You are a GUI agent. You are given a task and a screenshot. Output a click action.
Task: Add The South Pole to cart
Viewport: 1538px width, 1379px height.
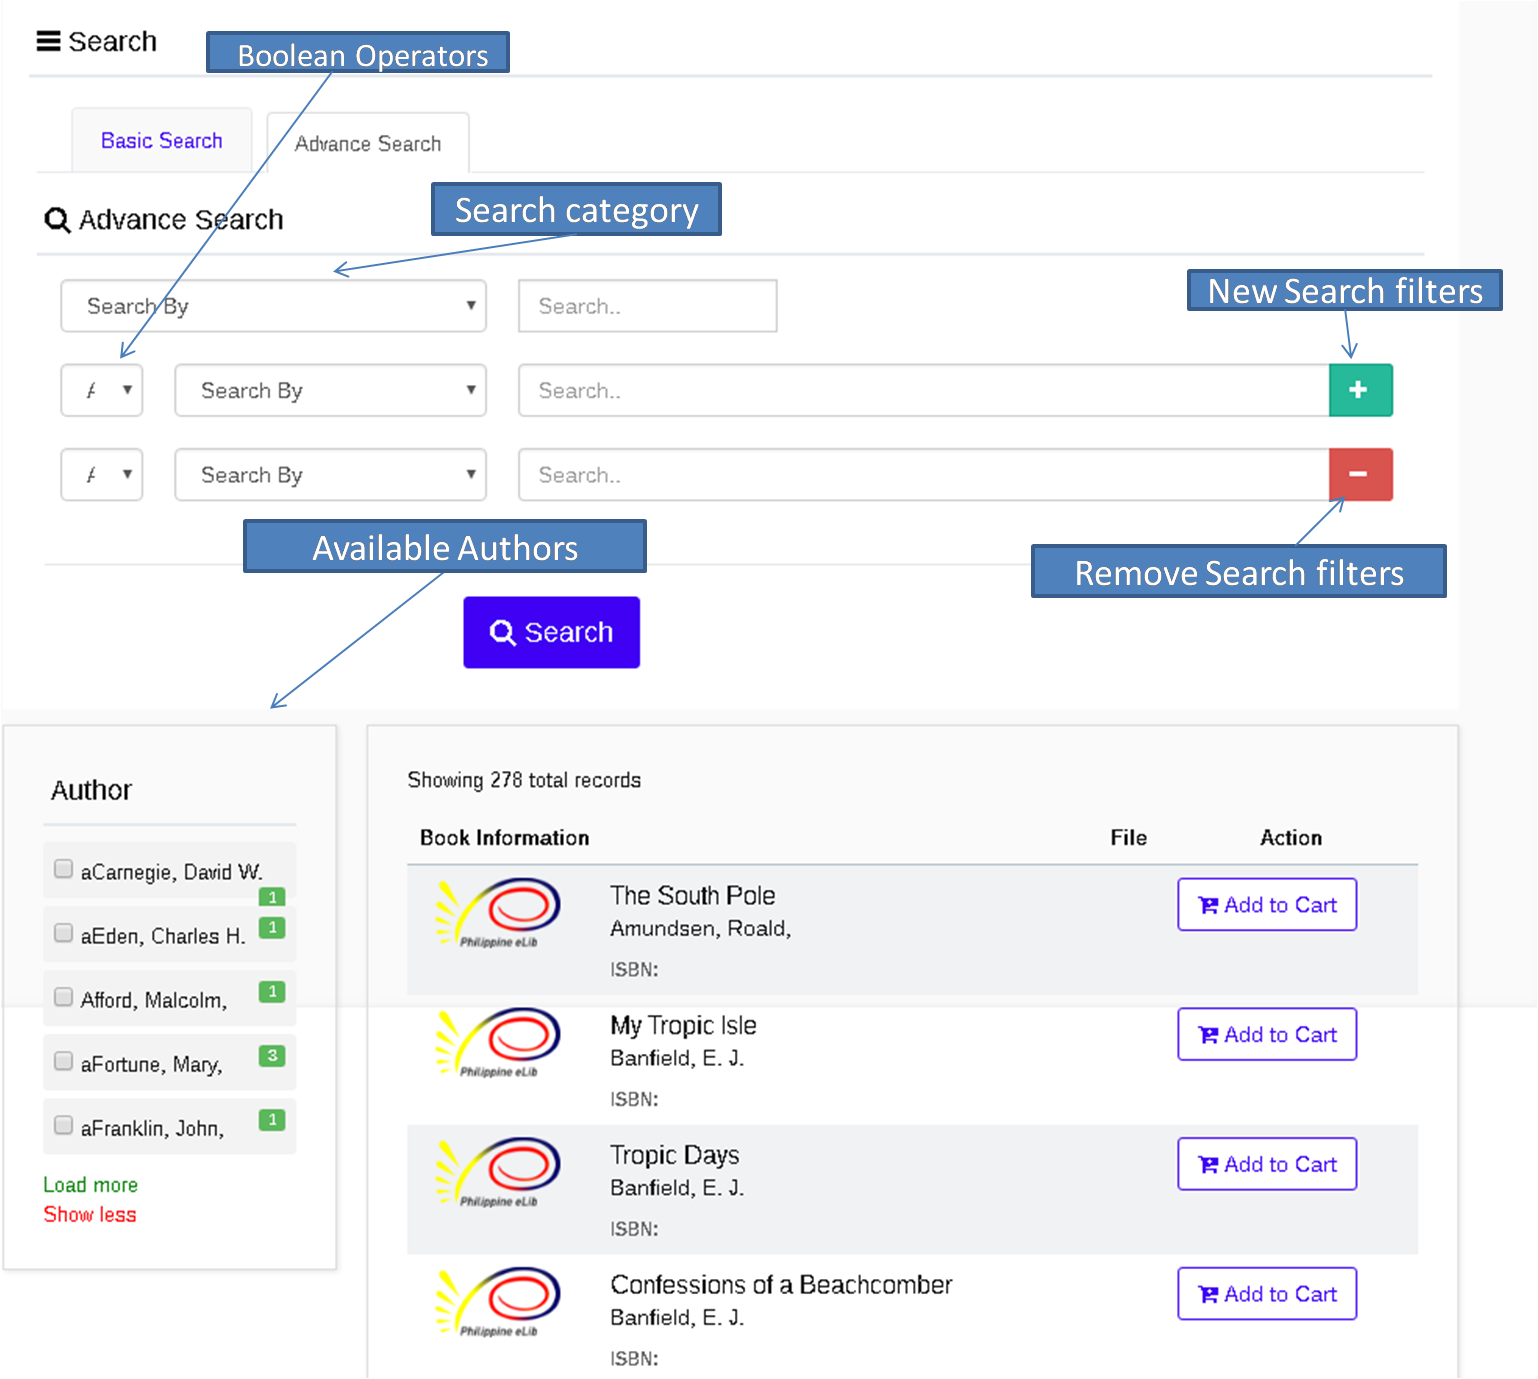[1266, 905]
